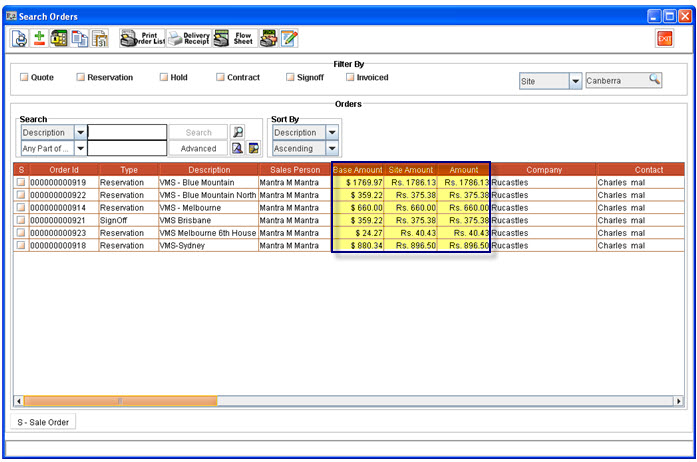Open the Delivery Receipt

point(188,38)
